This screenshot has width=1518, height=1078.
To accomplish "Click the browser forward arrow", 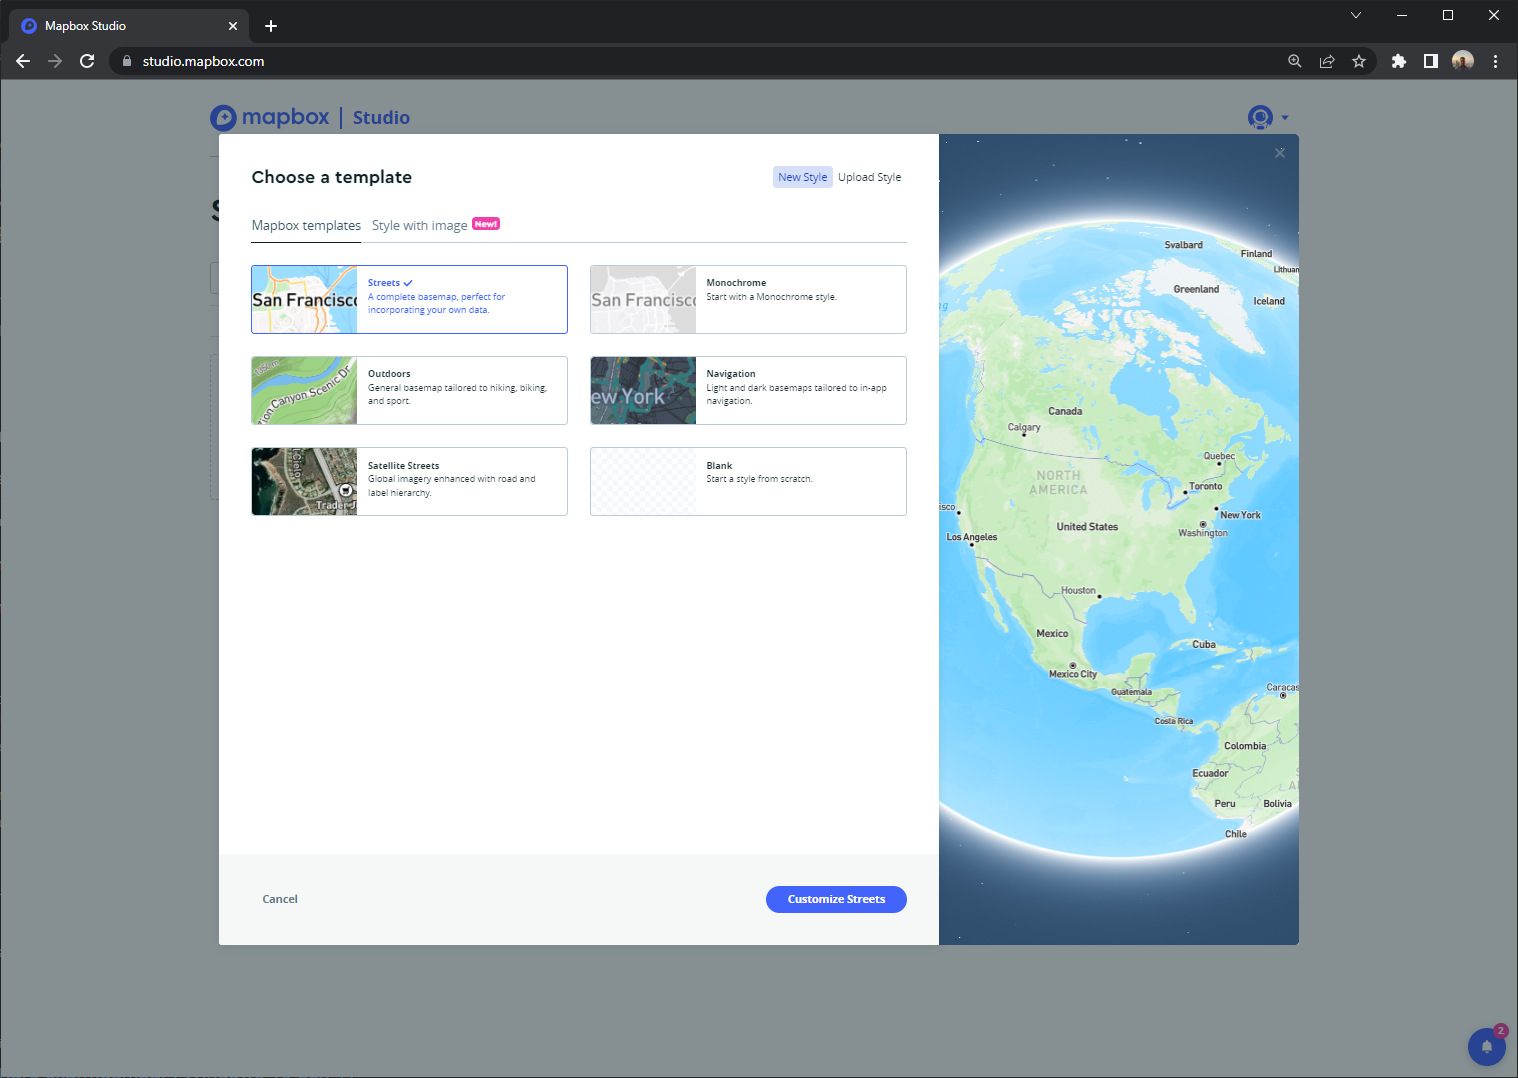I will click(x=55, y=61).
